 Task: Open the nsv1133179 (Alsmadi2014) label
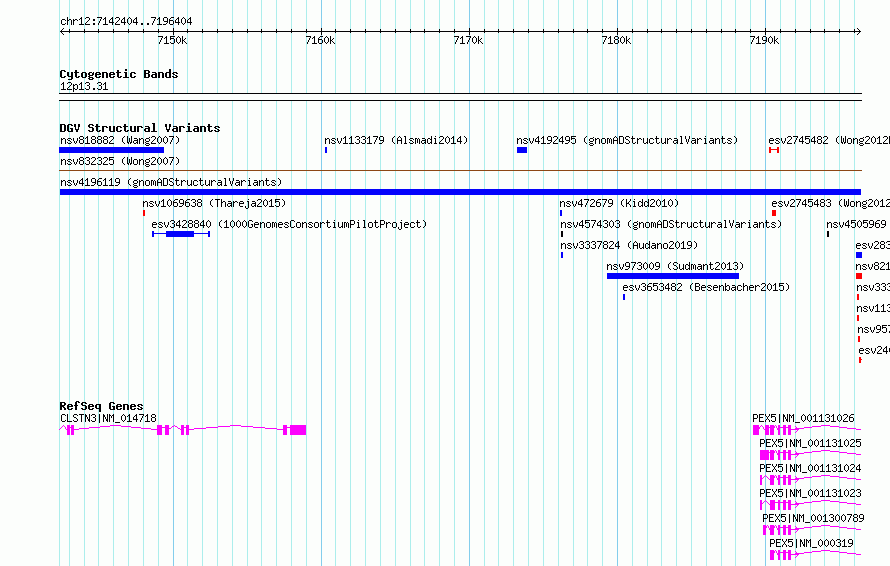pyautogui.click(x=396, y=140)
